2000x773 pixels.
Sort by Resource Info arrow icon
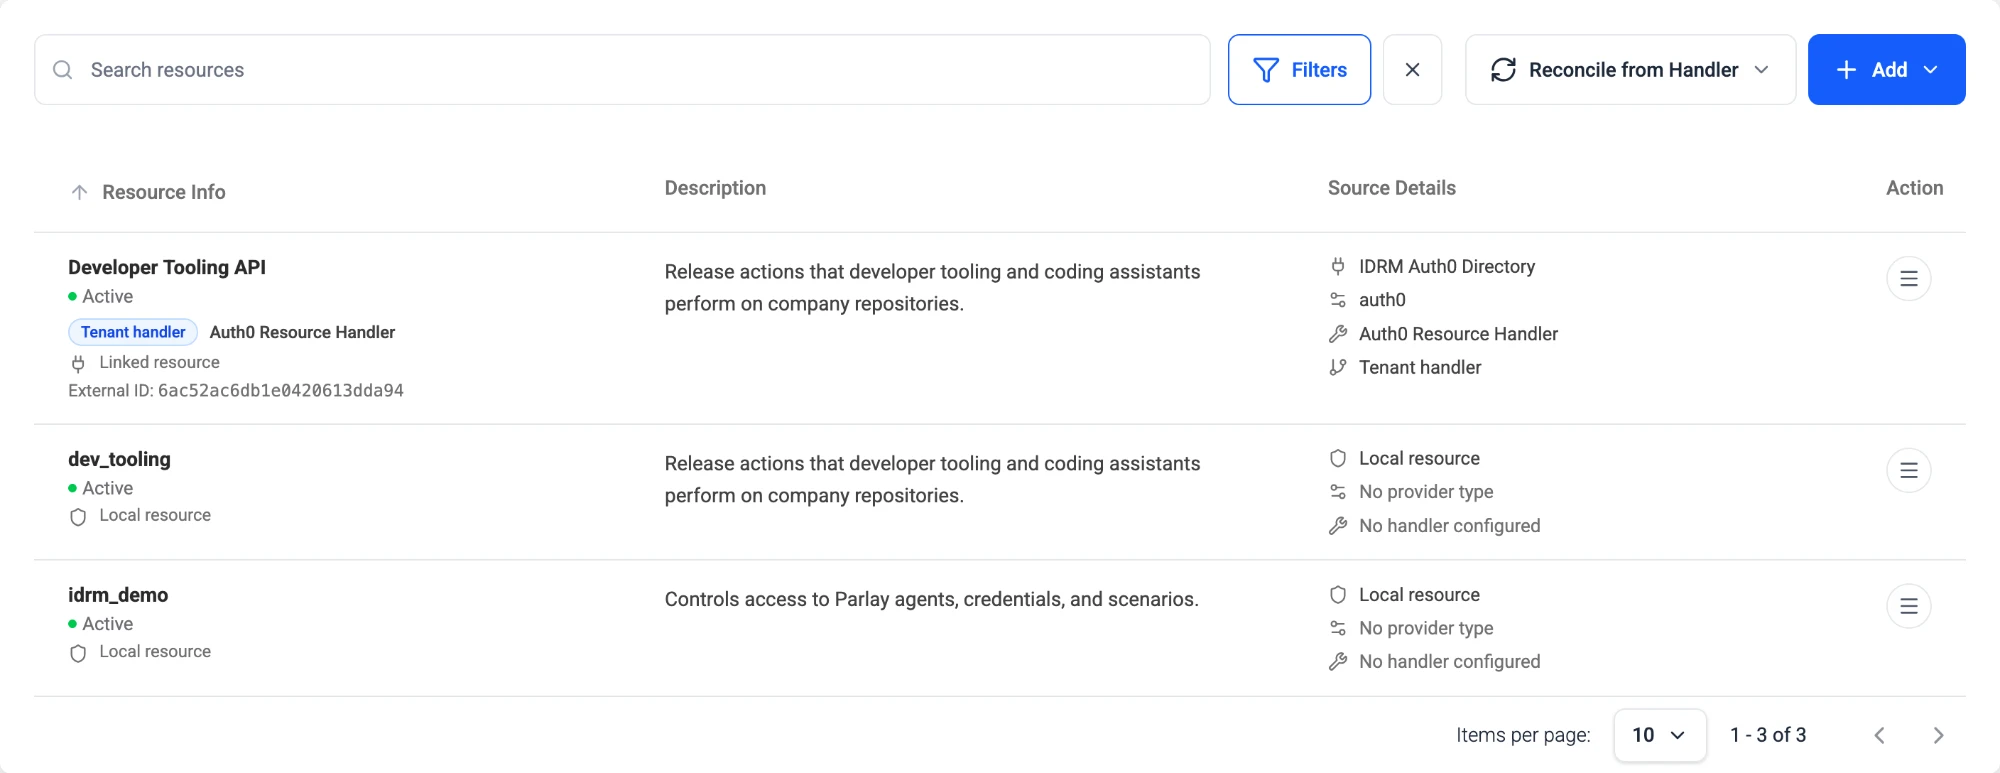(80, 192)
